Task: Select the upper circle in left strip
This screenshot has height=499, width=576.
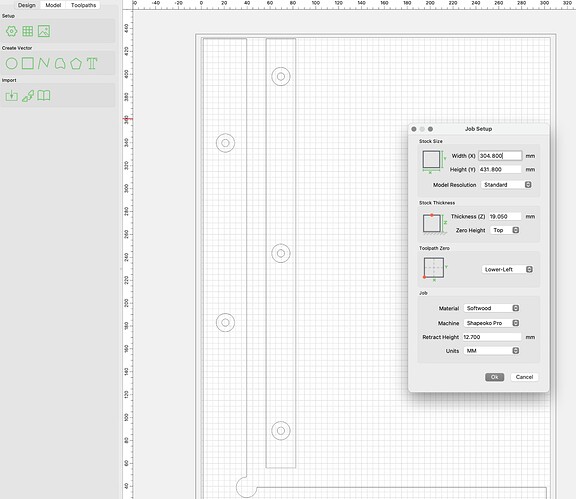Action: [x=226, y=143]
